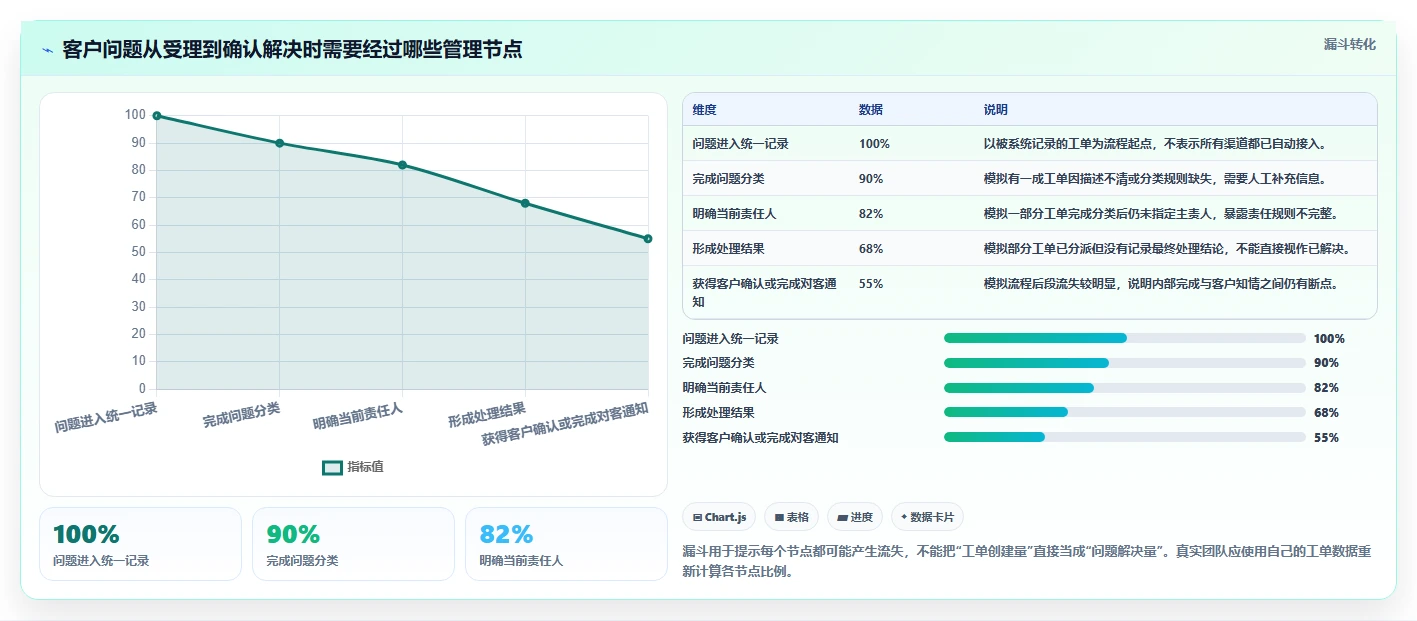Image resolution: width=1417 pixels, height=621 pixels.
Task: Click the 形成处理结果 progress bar
Action: pyautogui.click(x=1124, y=412)
